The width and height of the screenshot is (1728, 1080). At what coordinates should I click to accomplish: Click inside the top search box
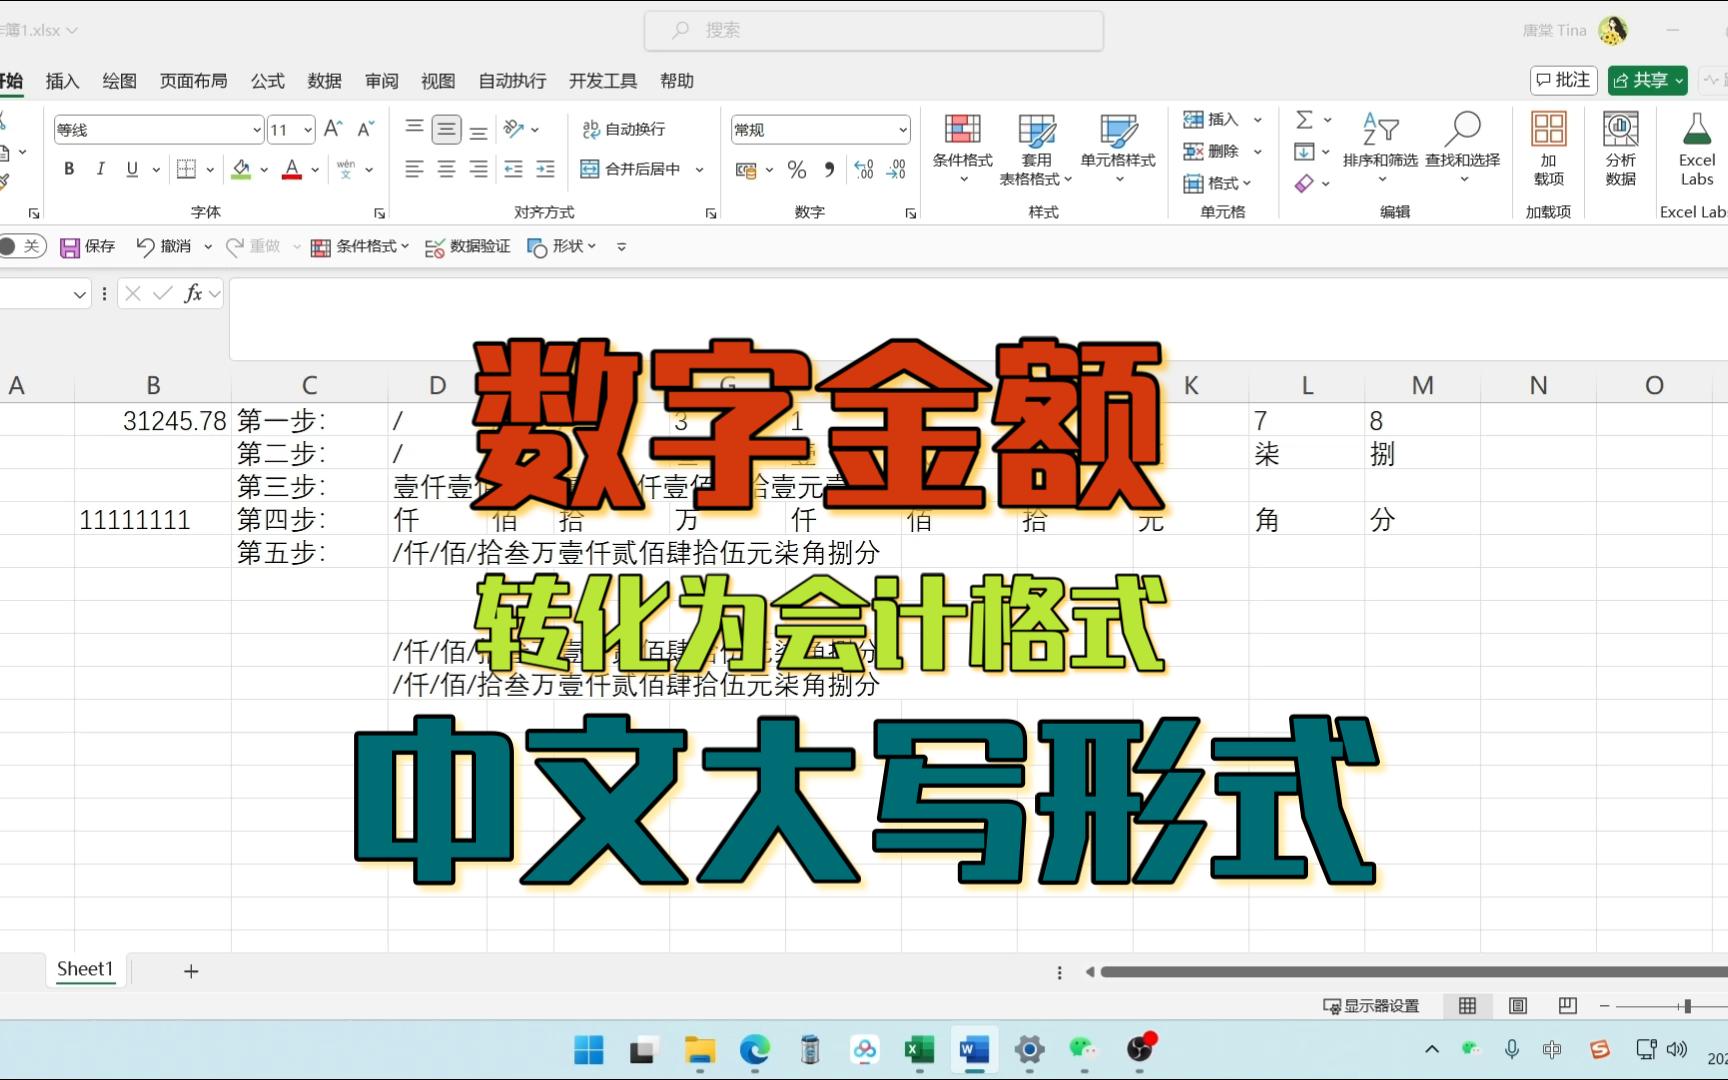coord(873,30)
